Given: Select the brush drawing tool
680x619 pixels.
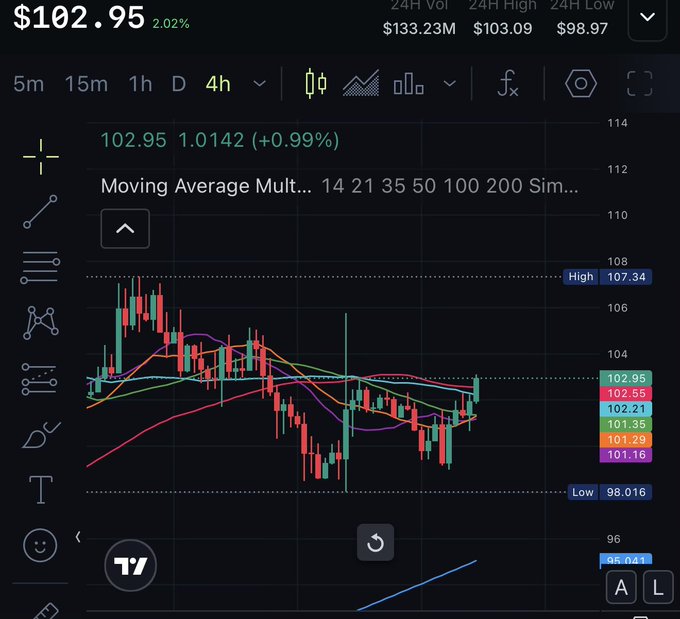Looking at the screenshot, I should [x=41, y=434].
